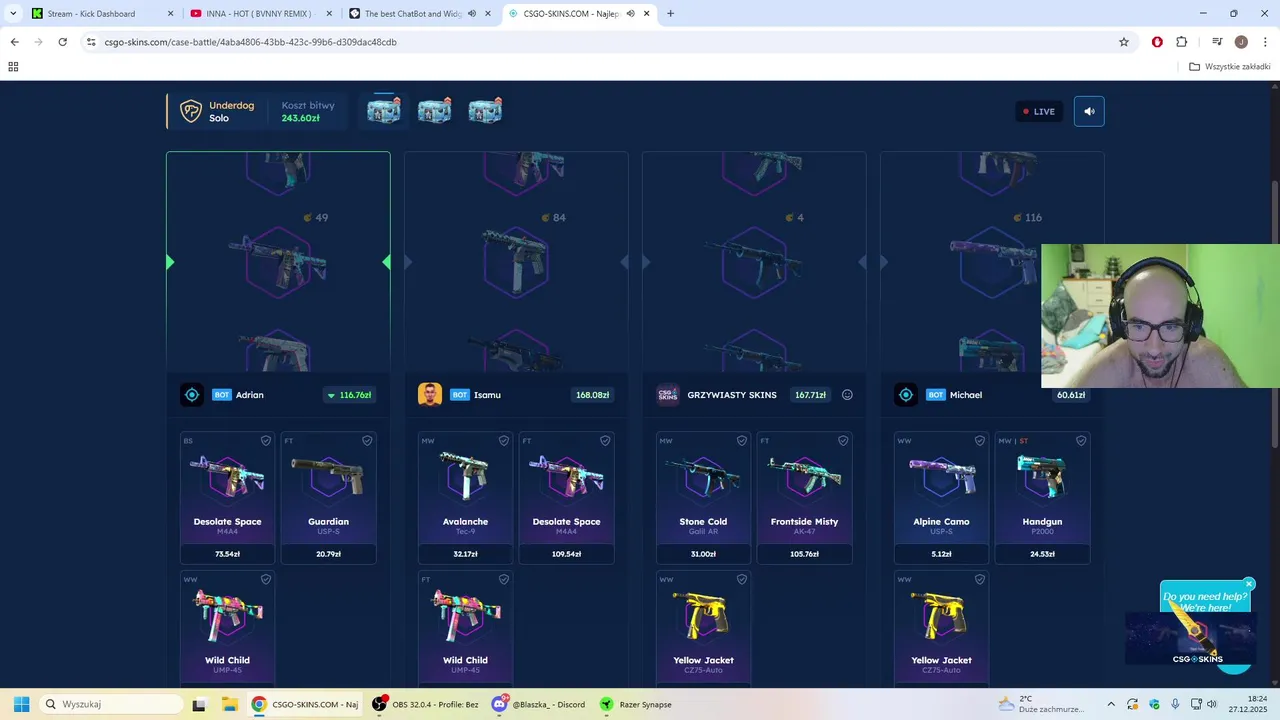The width and height of the screenshot is (1280, 720).
Task: Open the Guardian USP-S skin card
Action: (329, 498)
